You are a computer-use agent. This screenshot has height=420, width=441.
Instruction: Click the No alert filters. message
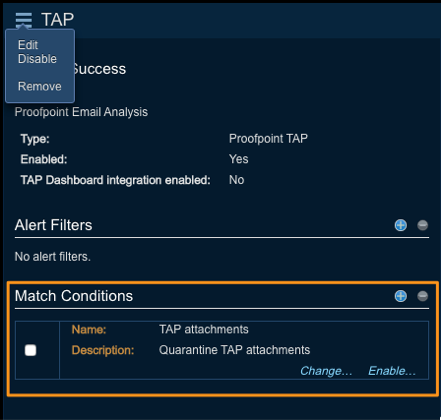[x=53, y=257]
